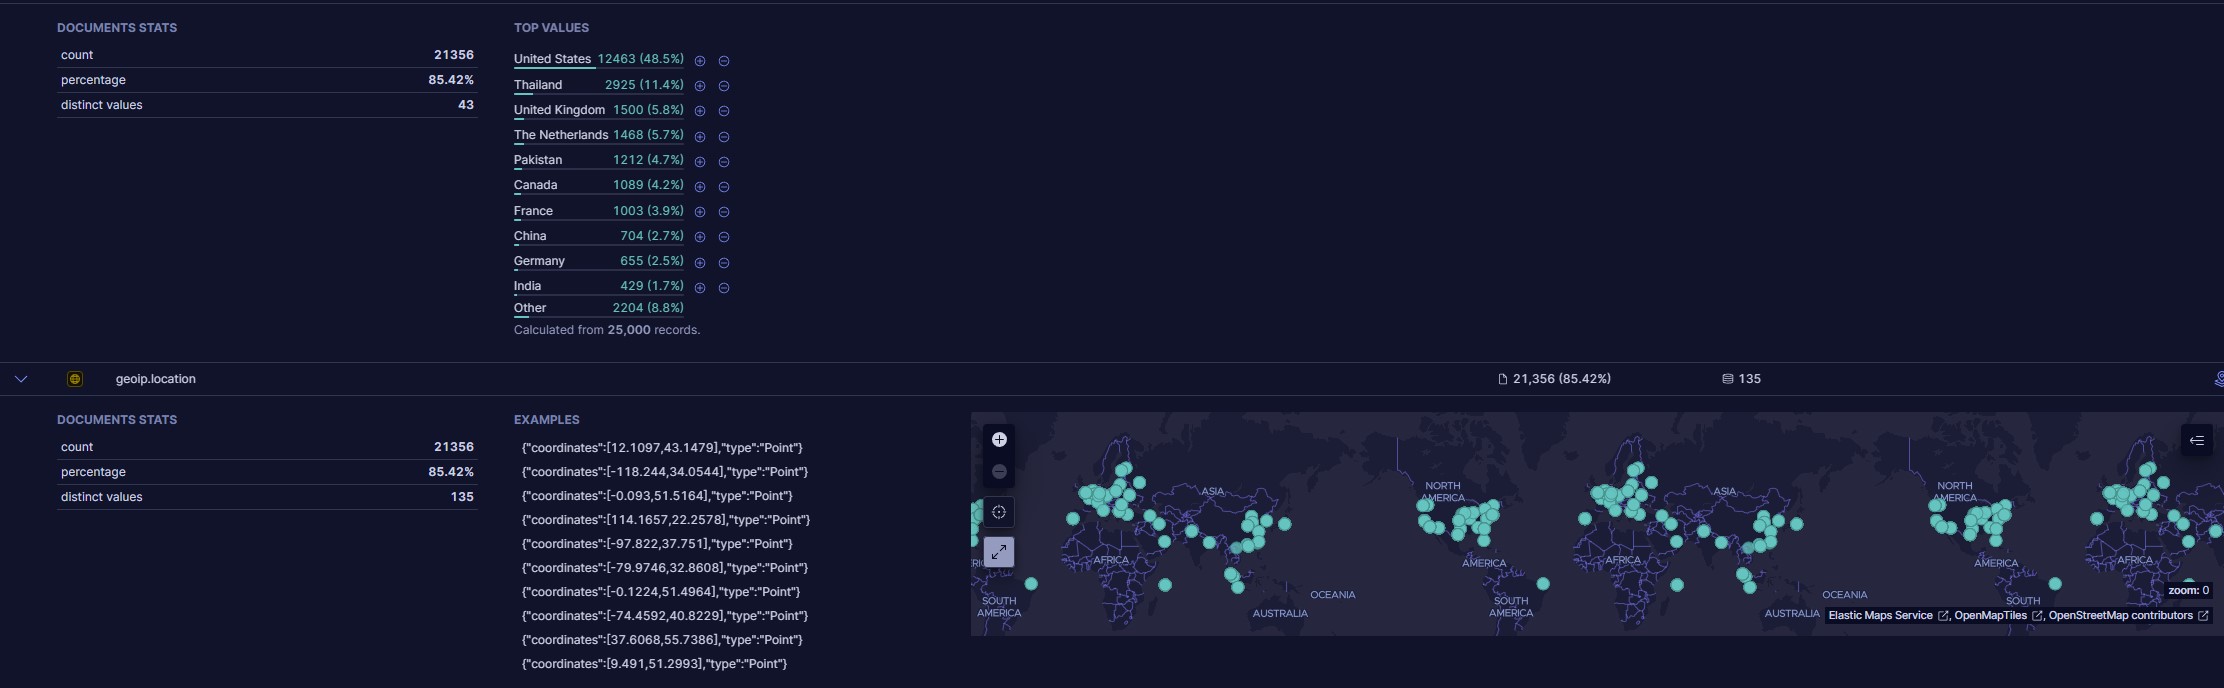The width and height of the screenshot is (2224, 688).
Task: Filter out India value
Action: [x=724, y=288]
